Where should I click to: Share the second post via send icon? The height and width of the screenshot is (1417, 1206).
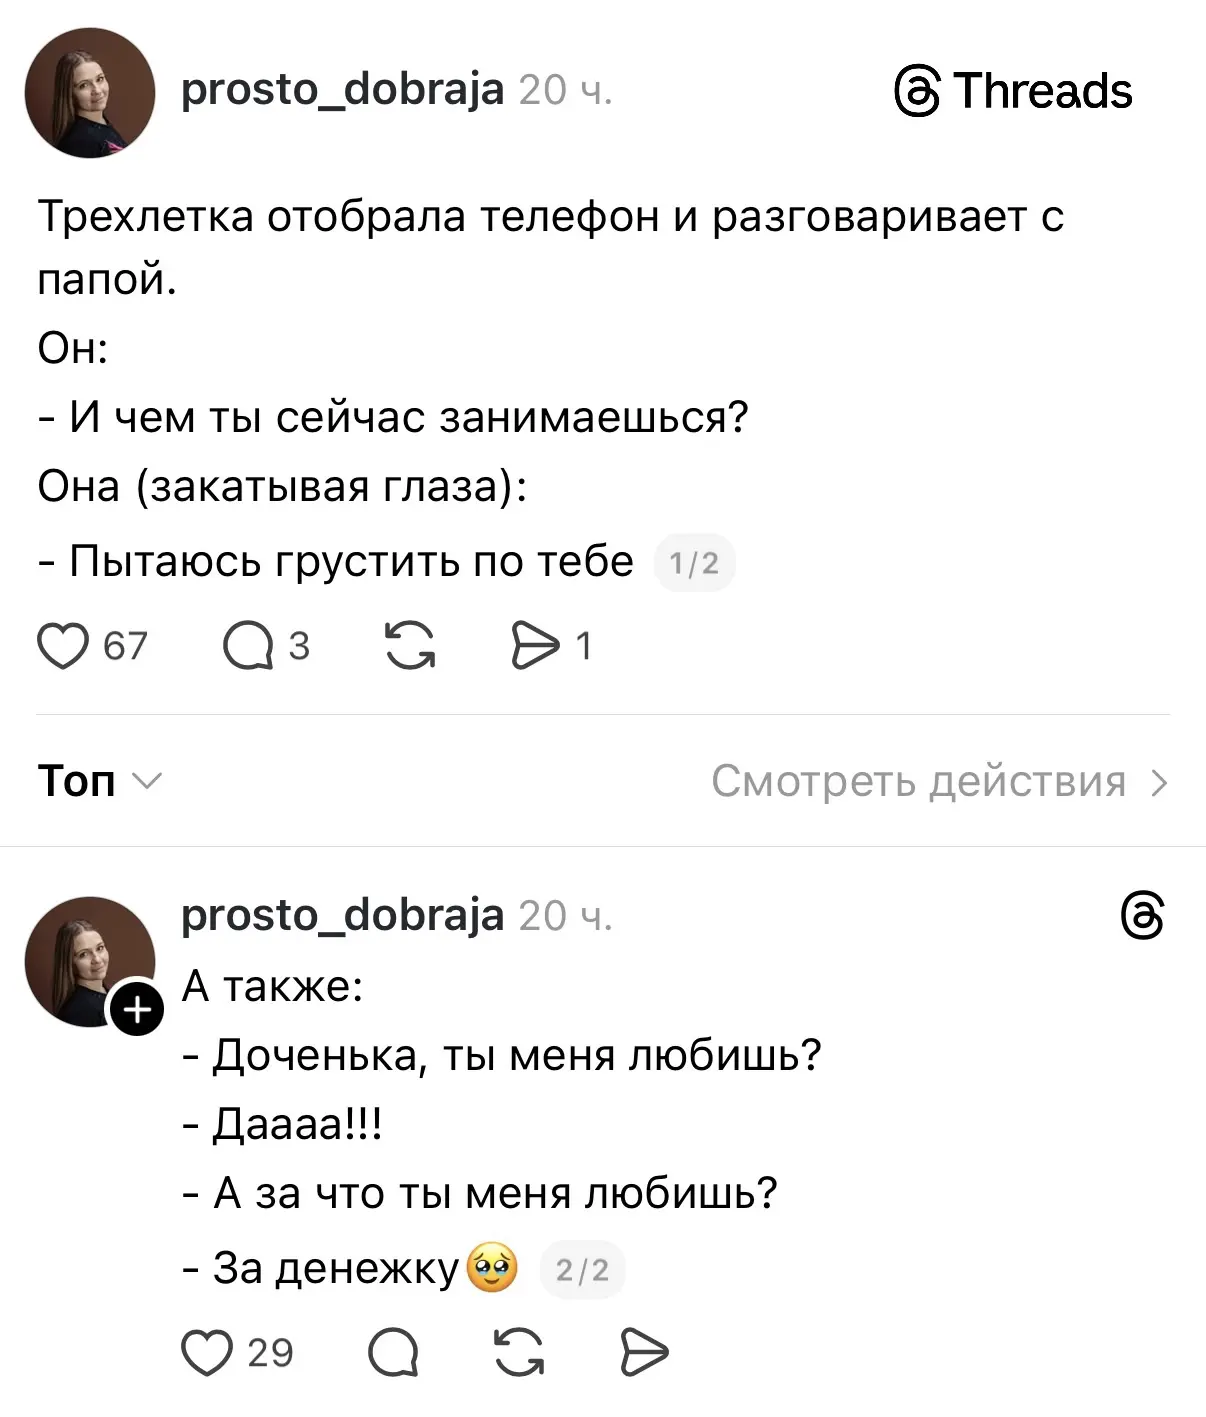(x=644, y=1353)
